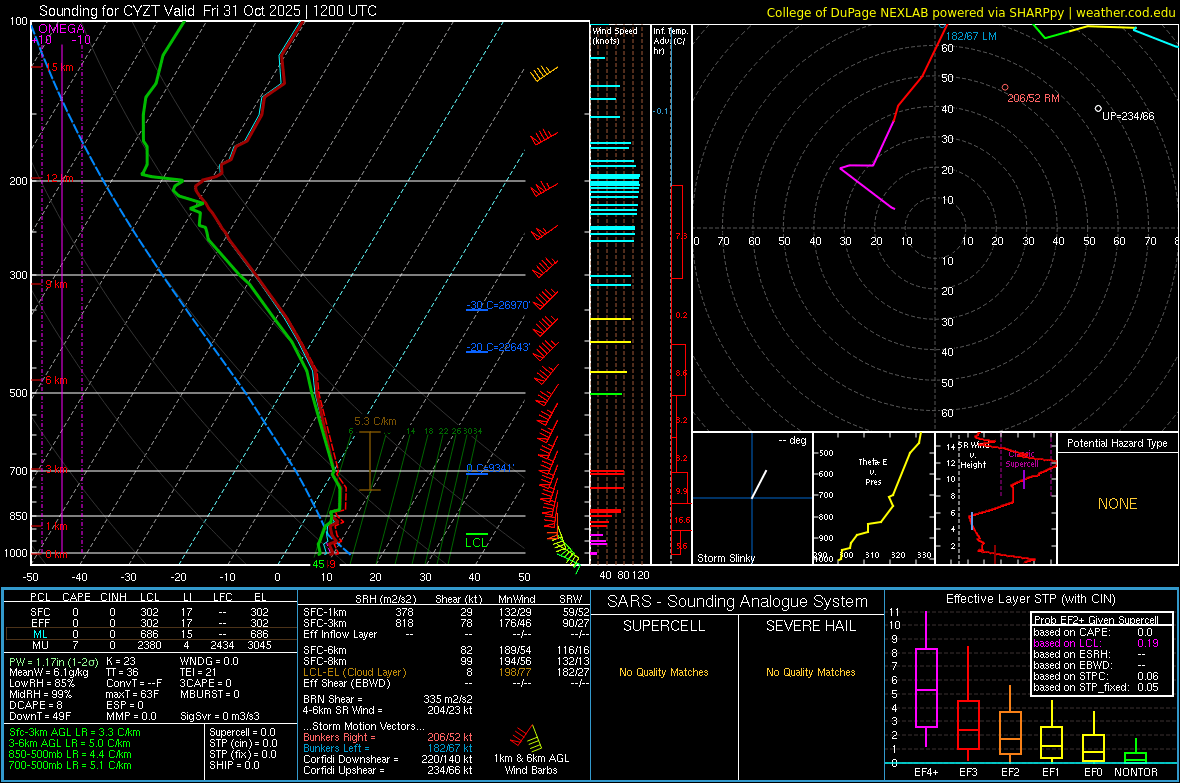This screenshot has height=783, width=1180.
Task: Click 'Corfidi Upshear = 234/66 kt'
Action: click(x=388, y=770)
